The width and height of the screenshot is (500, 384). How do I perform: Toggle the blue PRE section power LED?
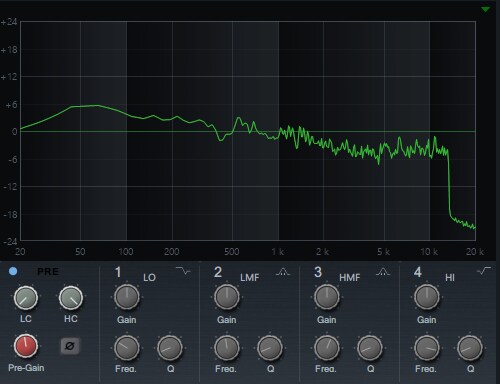click(13, 271)
